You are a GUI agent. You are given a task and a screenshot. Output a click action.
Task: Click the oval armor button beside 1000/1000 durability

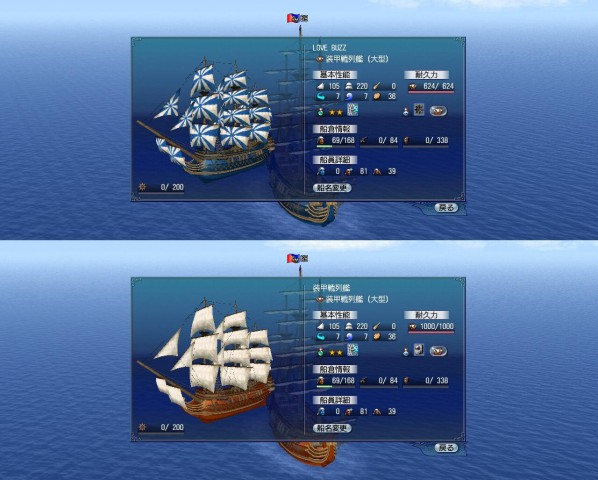coord(438,351)
